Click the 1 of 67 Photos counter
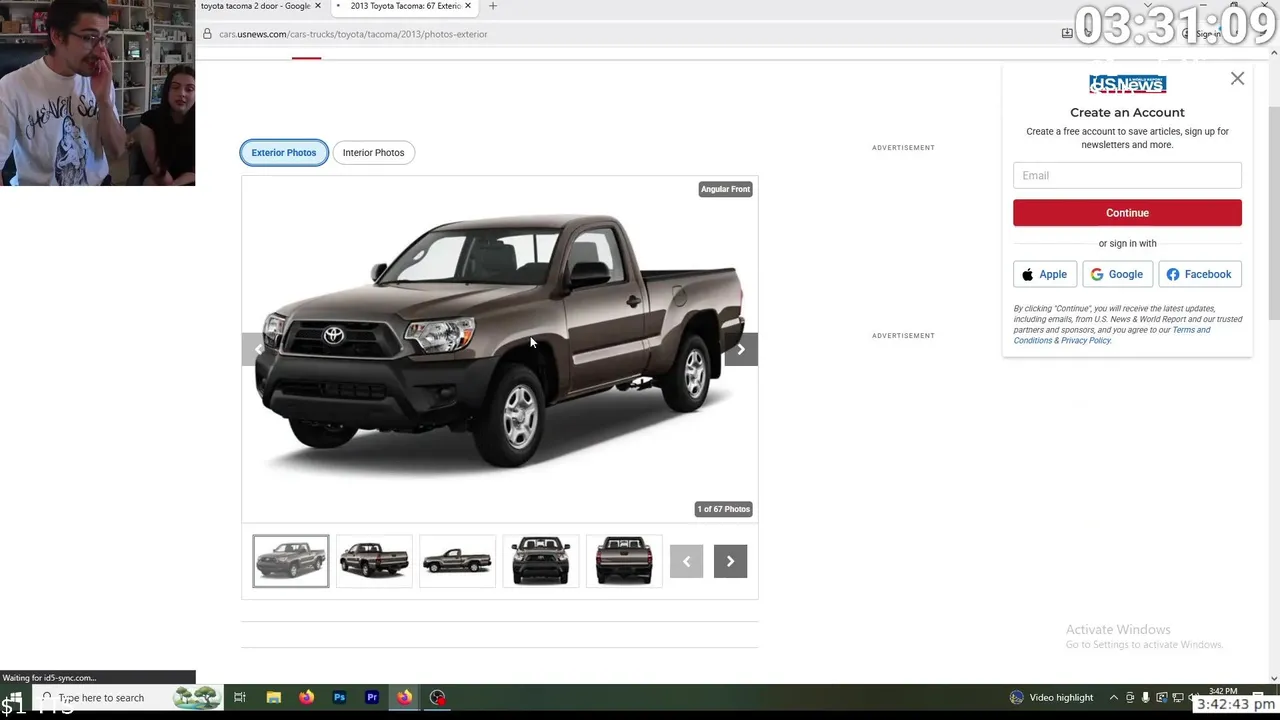Viewport: 1280px width, 720px height. coord(723,509)
